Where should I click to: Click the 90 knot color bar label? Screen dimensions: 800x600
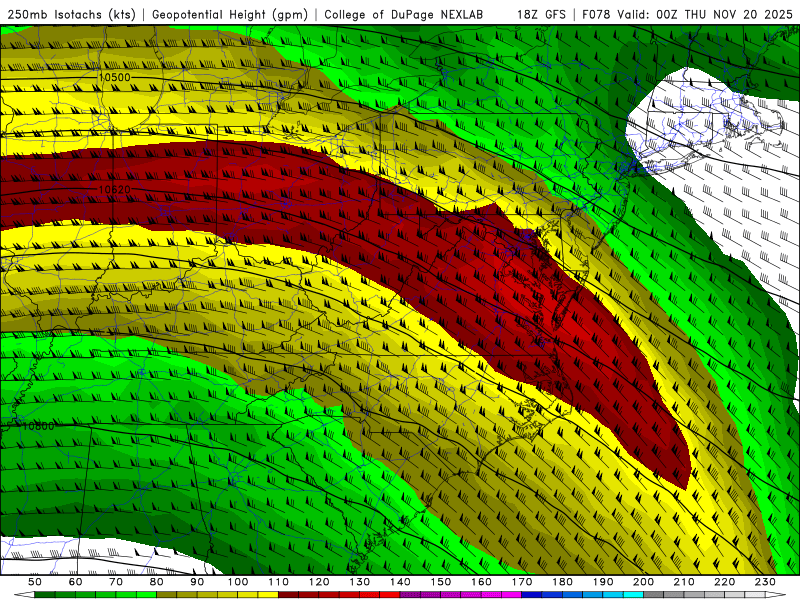click(197, 582)
